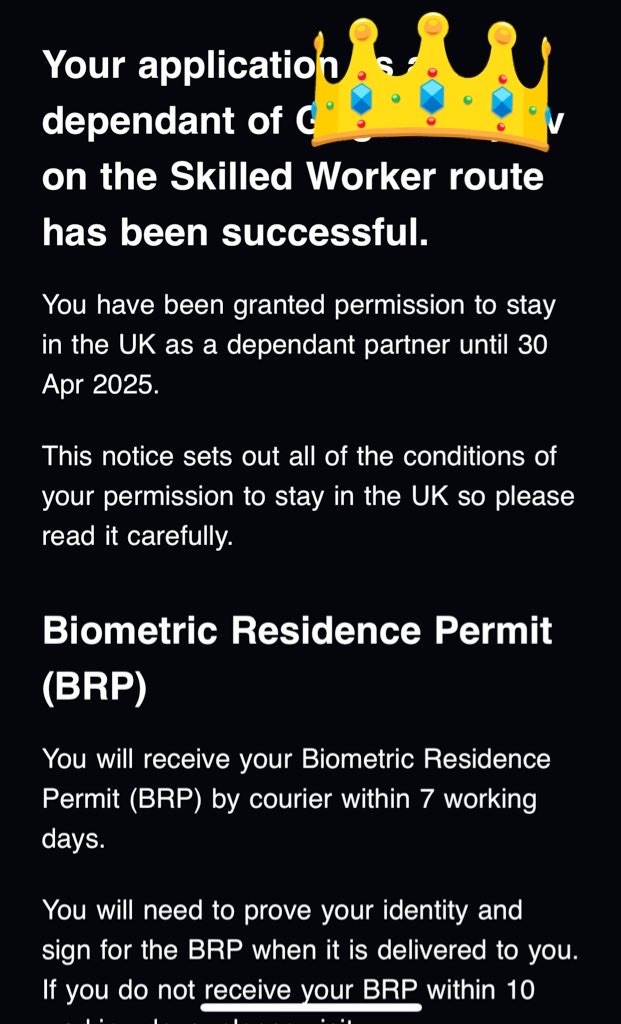This screenshot has width=621, height=1024.
Task: Tap 'You will need to prove your identity' line
Action: pyautogui.click(x=282, y=910)
